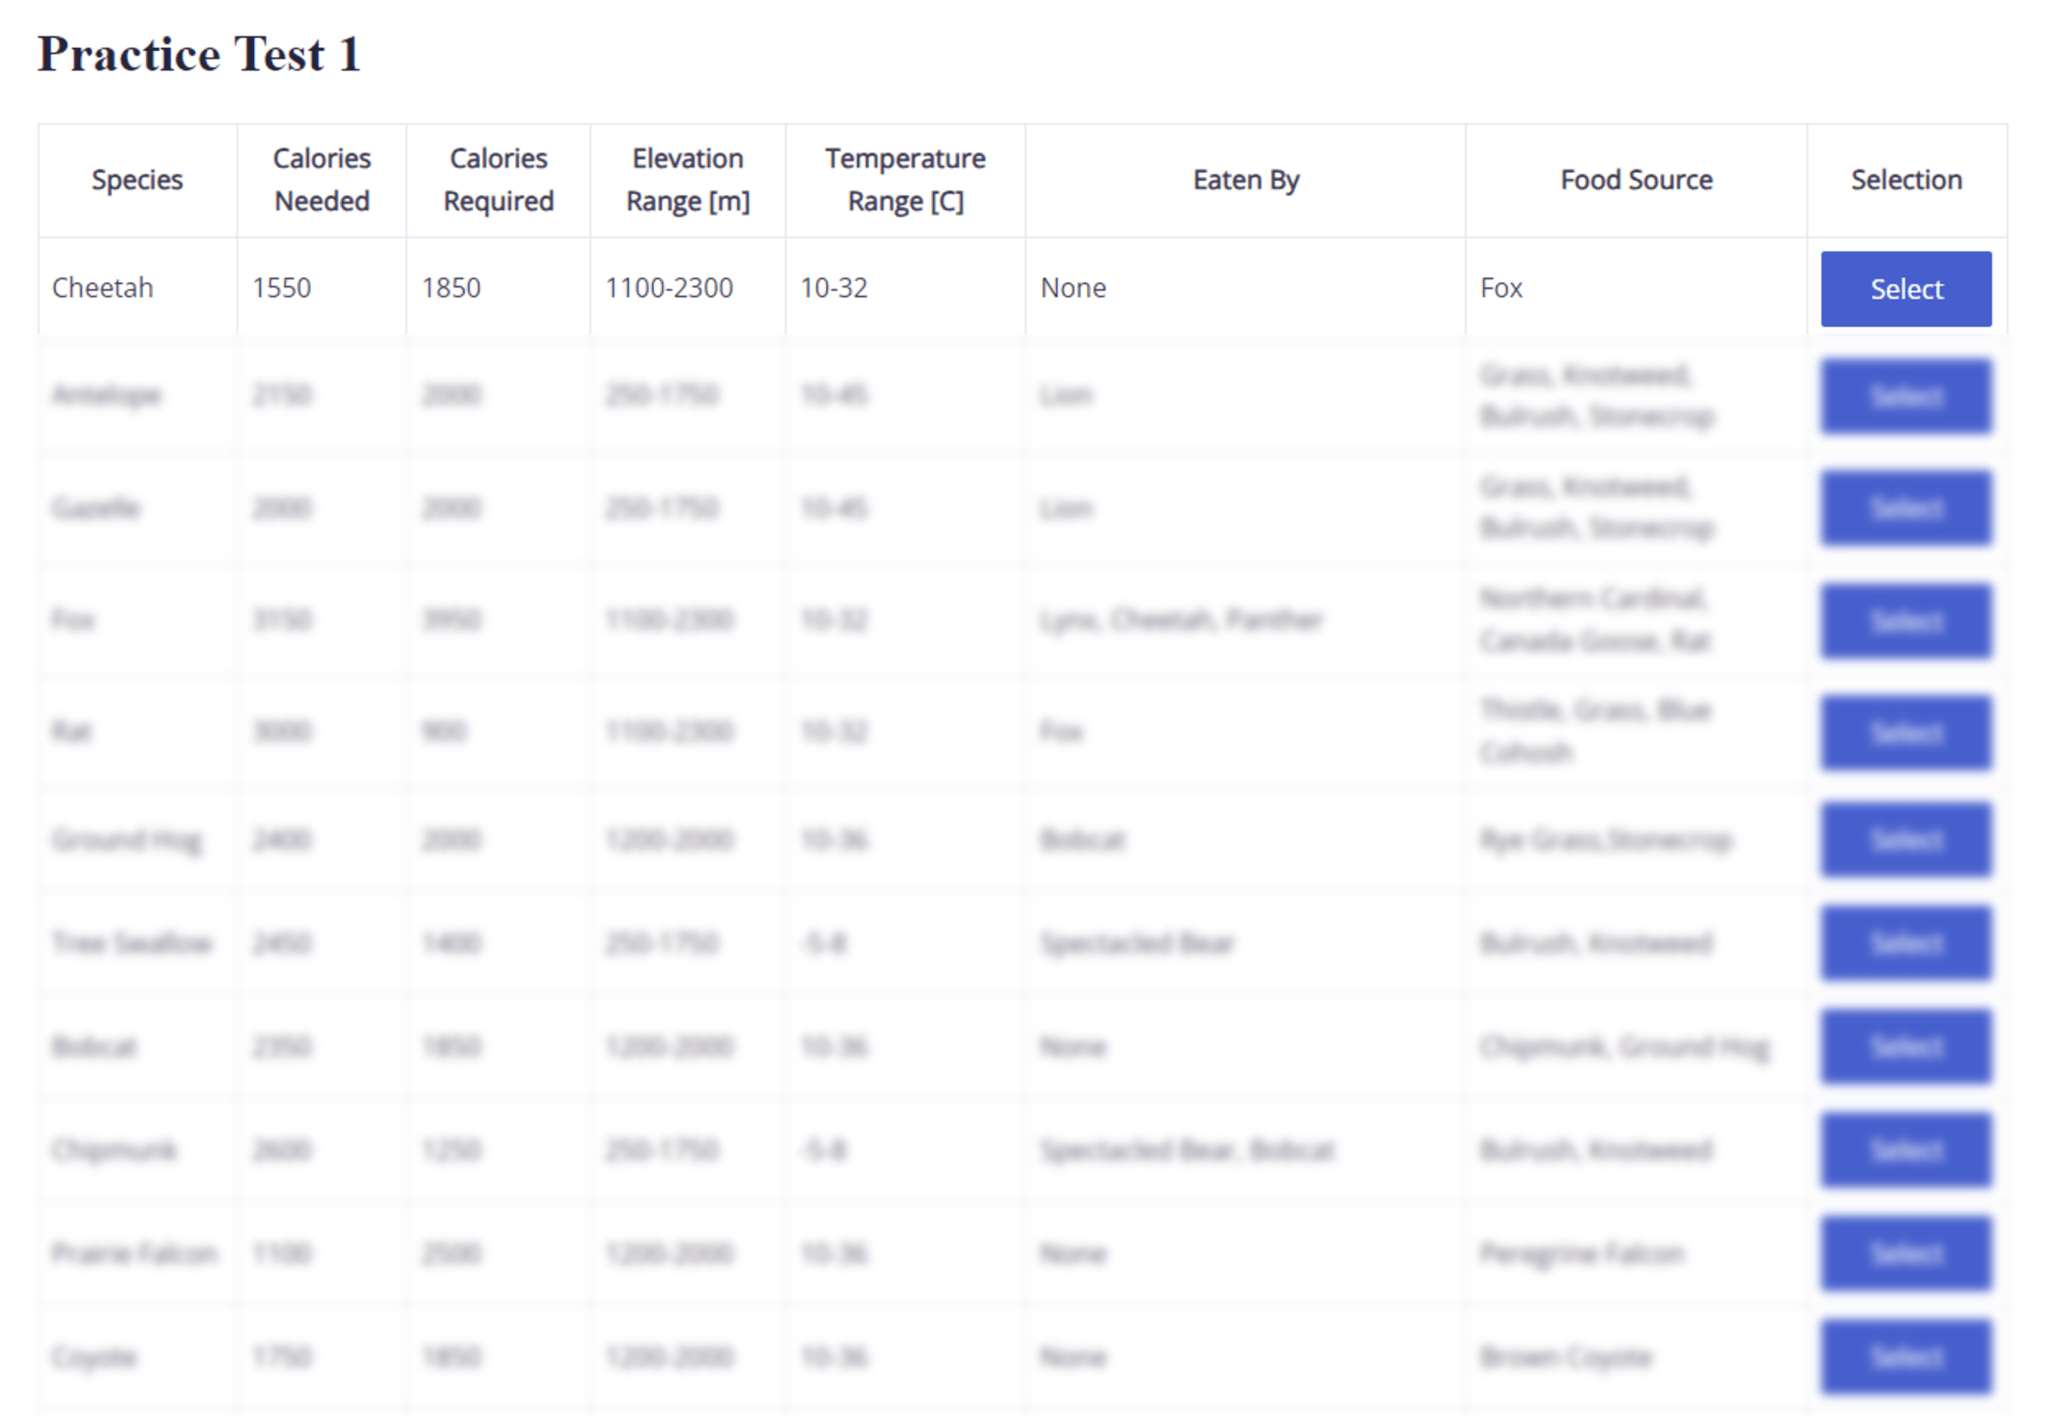2048x1416 pixels.
Task: Click the Calories Needed column header
Action: click(x=321, y=180)
